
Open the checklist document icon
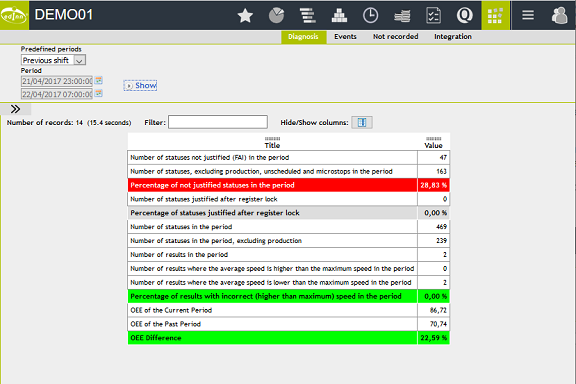433,15
